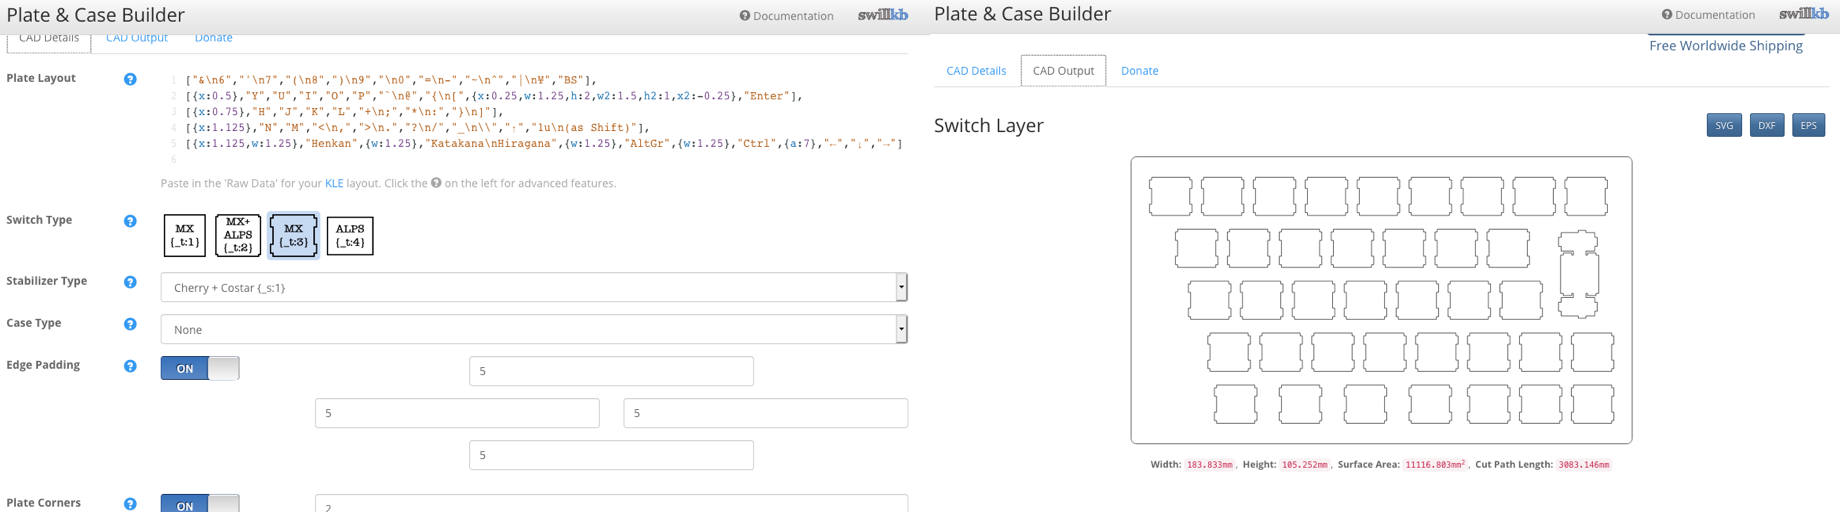Click the Height value 105.252mm
This screenshot has width=1840, height=512.
click(1305, 465)
